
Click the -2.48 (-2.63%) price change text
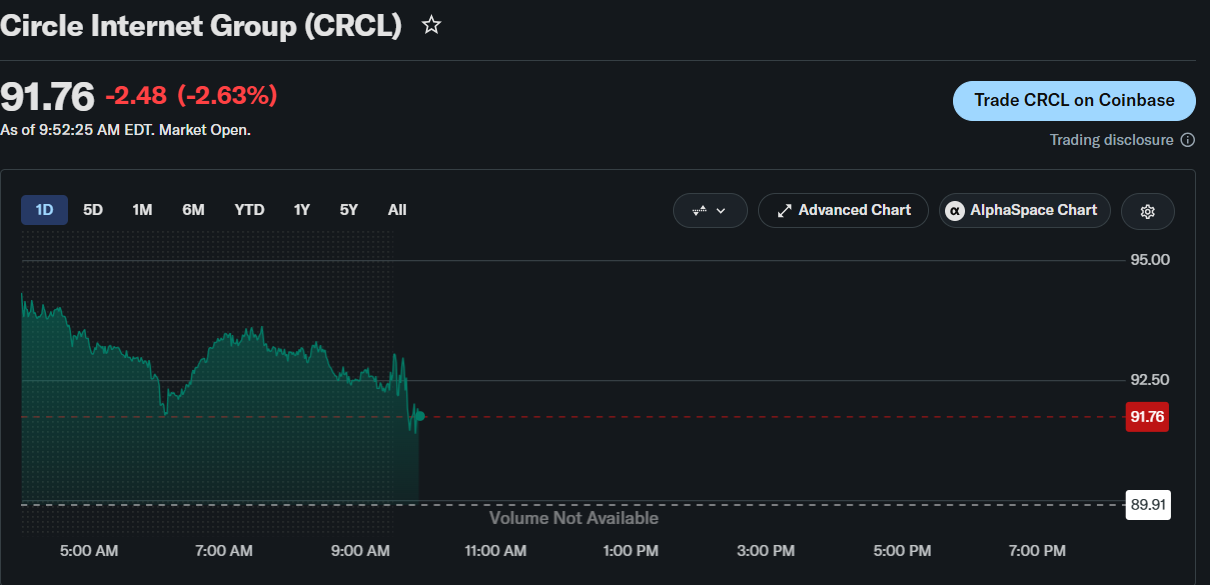click(191, 96)
